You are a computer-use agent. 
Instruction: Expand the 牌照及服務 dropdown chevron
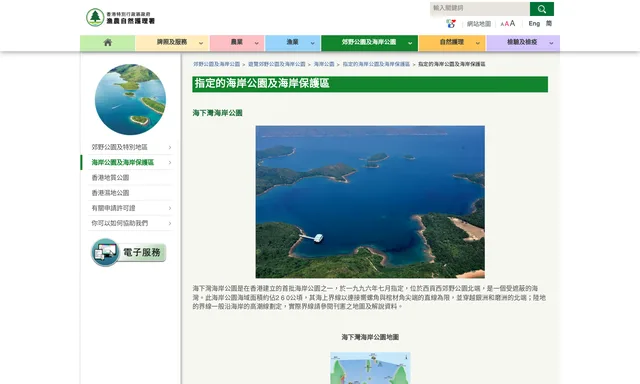point(201,43)
